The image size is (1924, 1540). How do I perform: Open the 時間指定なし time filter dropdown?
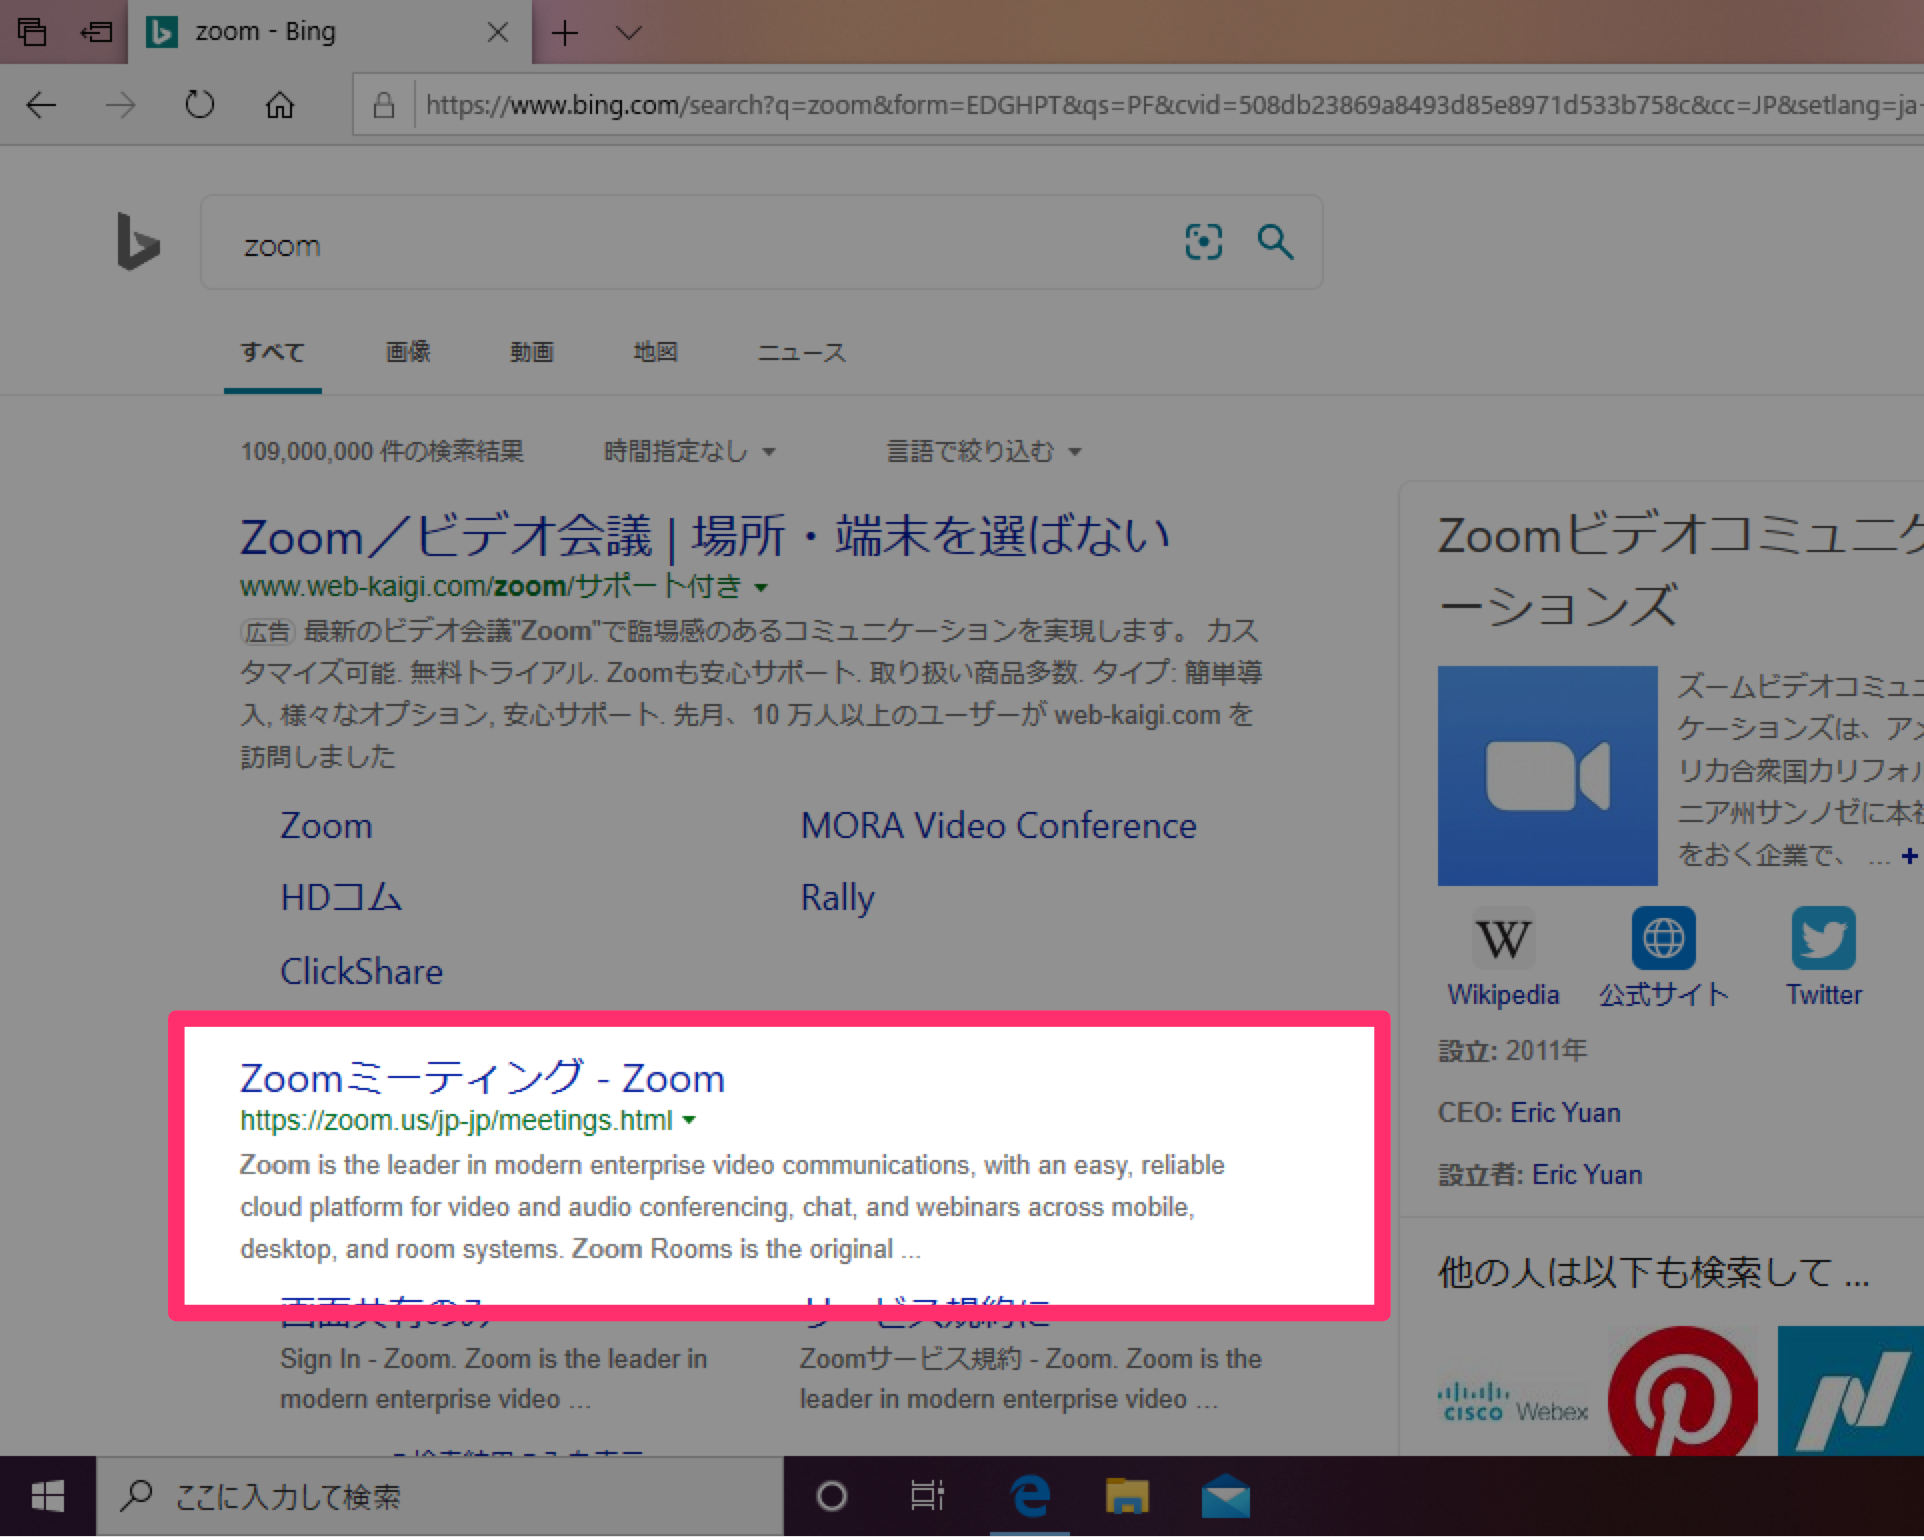point(689,451)
